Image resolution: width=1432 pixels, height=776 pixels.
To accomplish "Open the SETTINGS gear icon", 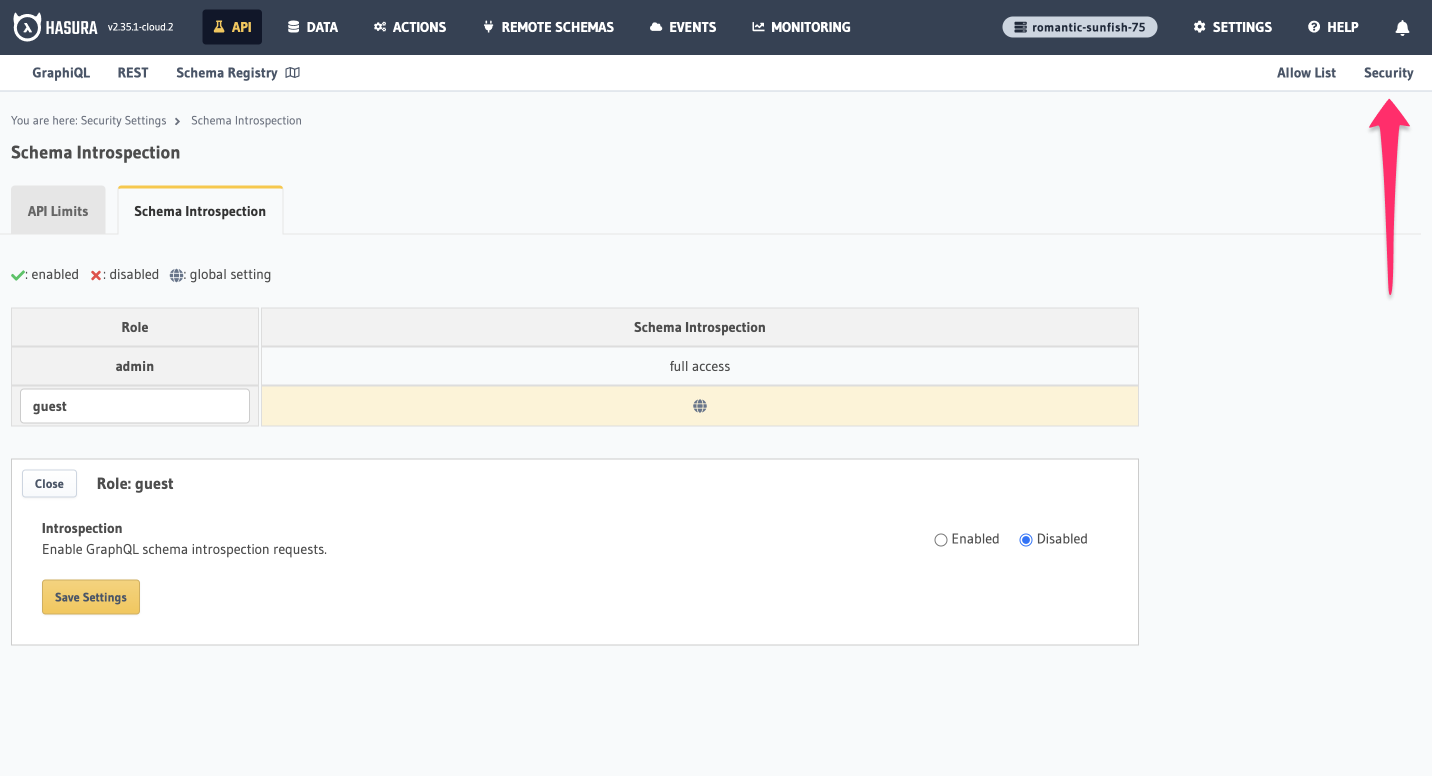I will 1199,27.
